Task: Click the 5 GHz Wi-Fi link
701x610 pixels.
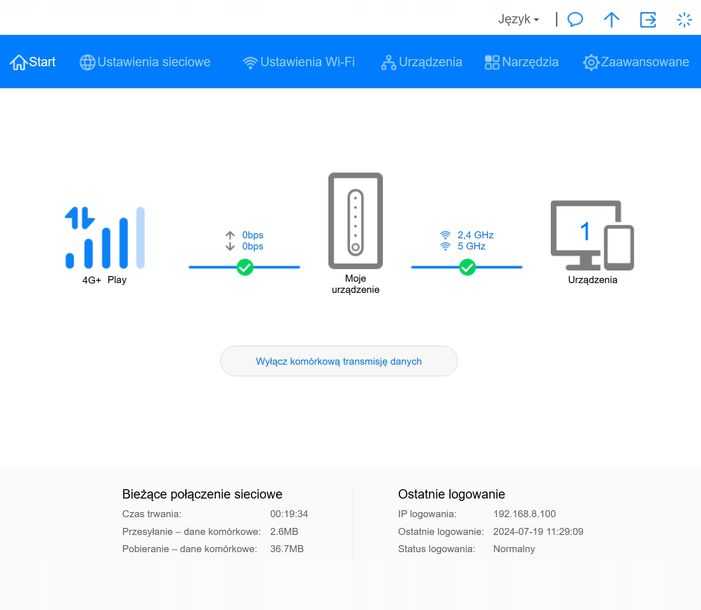Action: pos(471,246)
